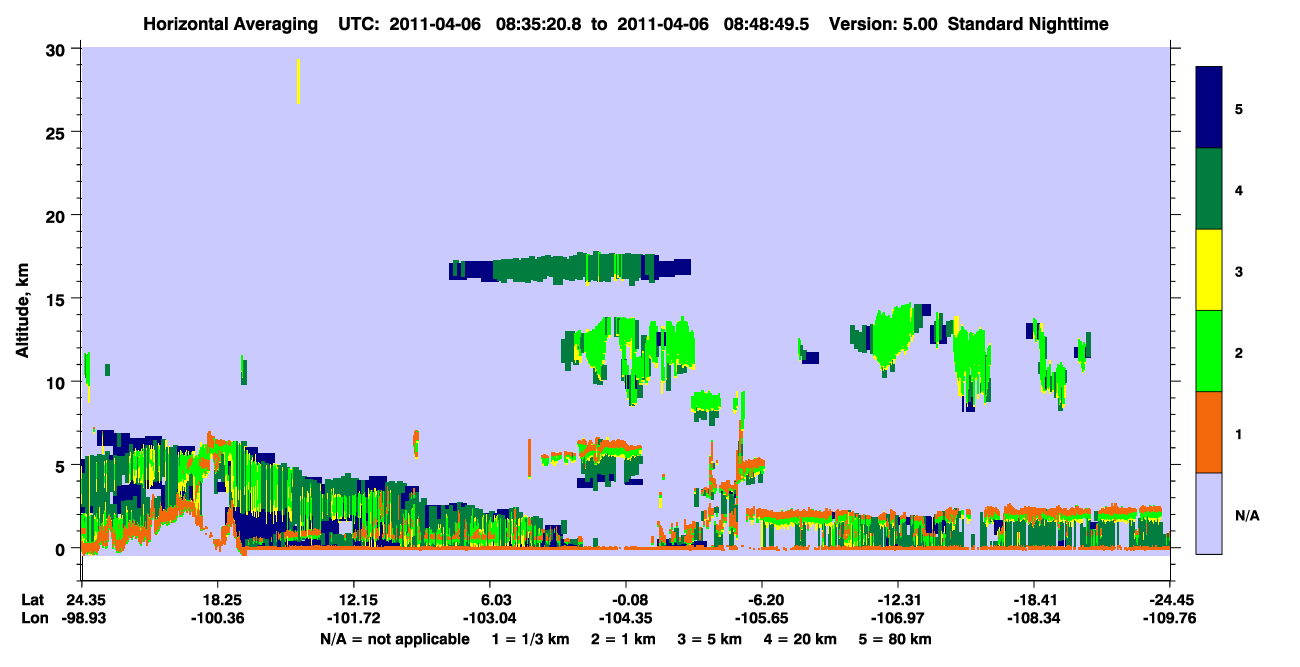Click the 'Lon' row label
This screenshot has height=667, width=1300.
pyautogui.click(x=33, y=619)
